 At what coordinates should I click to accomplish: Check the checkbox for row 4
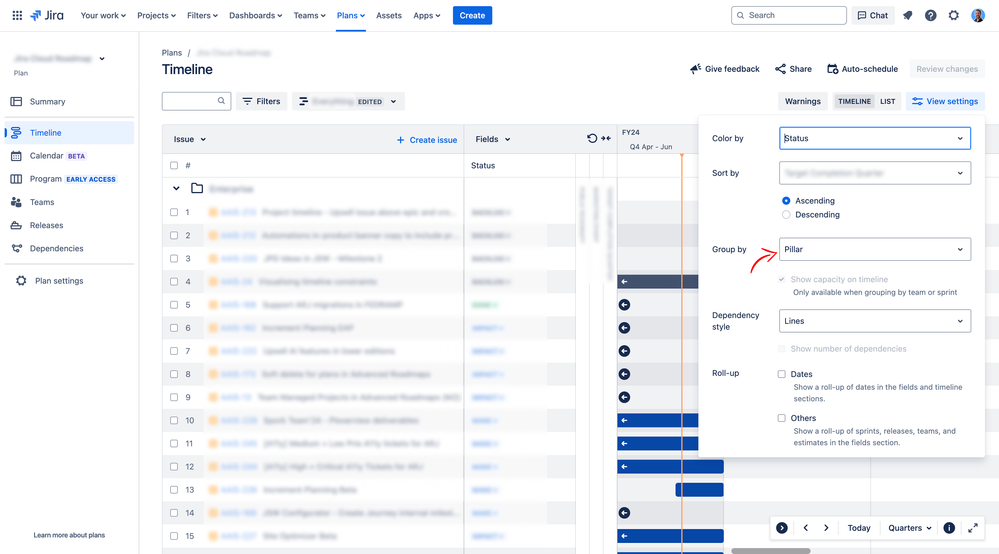tap(174, 281)
